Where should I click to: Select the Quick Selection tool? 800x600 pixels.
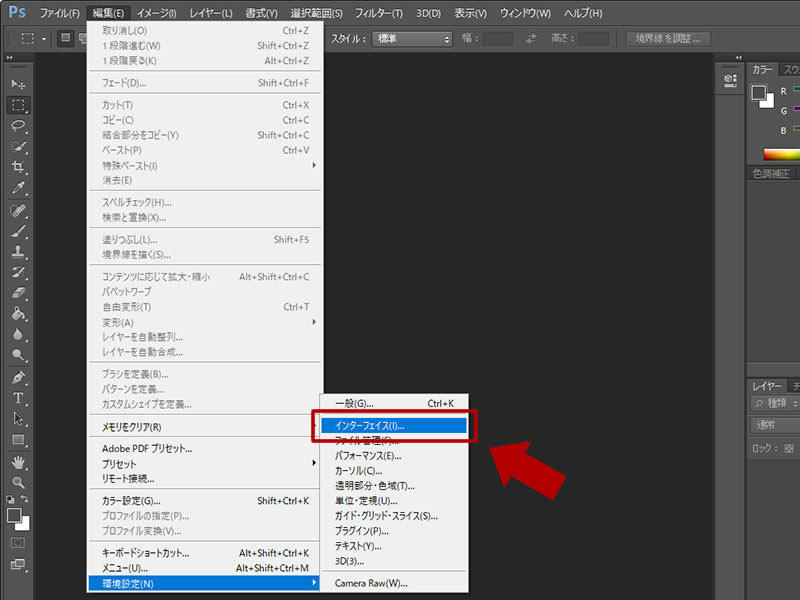point(18,146)
